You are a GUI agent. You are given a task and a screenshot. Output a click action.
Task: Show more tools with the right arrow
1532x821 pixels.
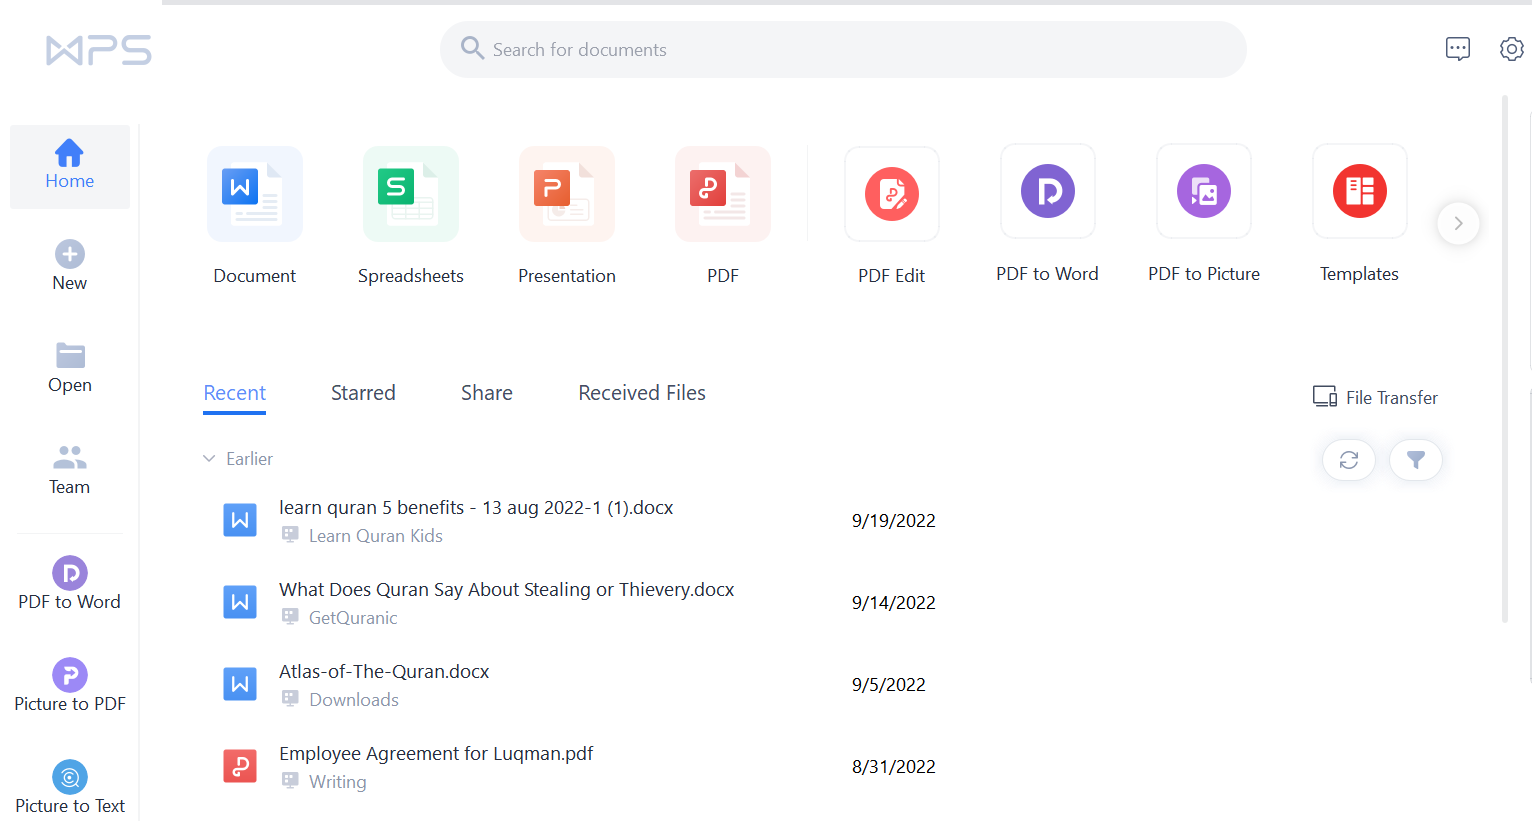click(x=1458, y=223)
